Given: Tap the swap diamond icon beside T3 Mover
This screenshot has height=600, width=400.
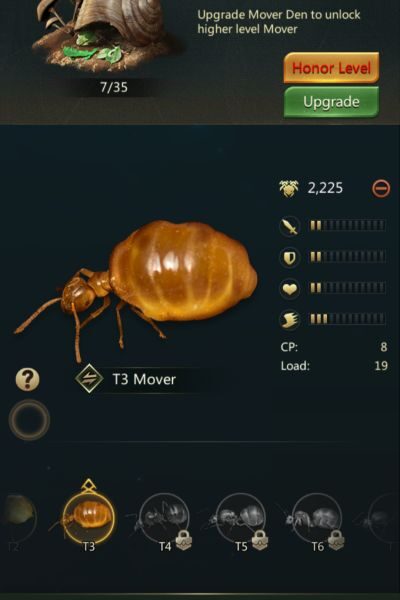Looking at the screenshot, I should click(x=89, y=378).
